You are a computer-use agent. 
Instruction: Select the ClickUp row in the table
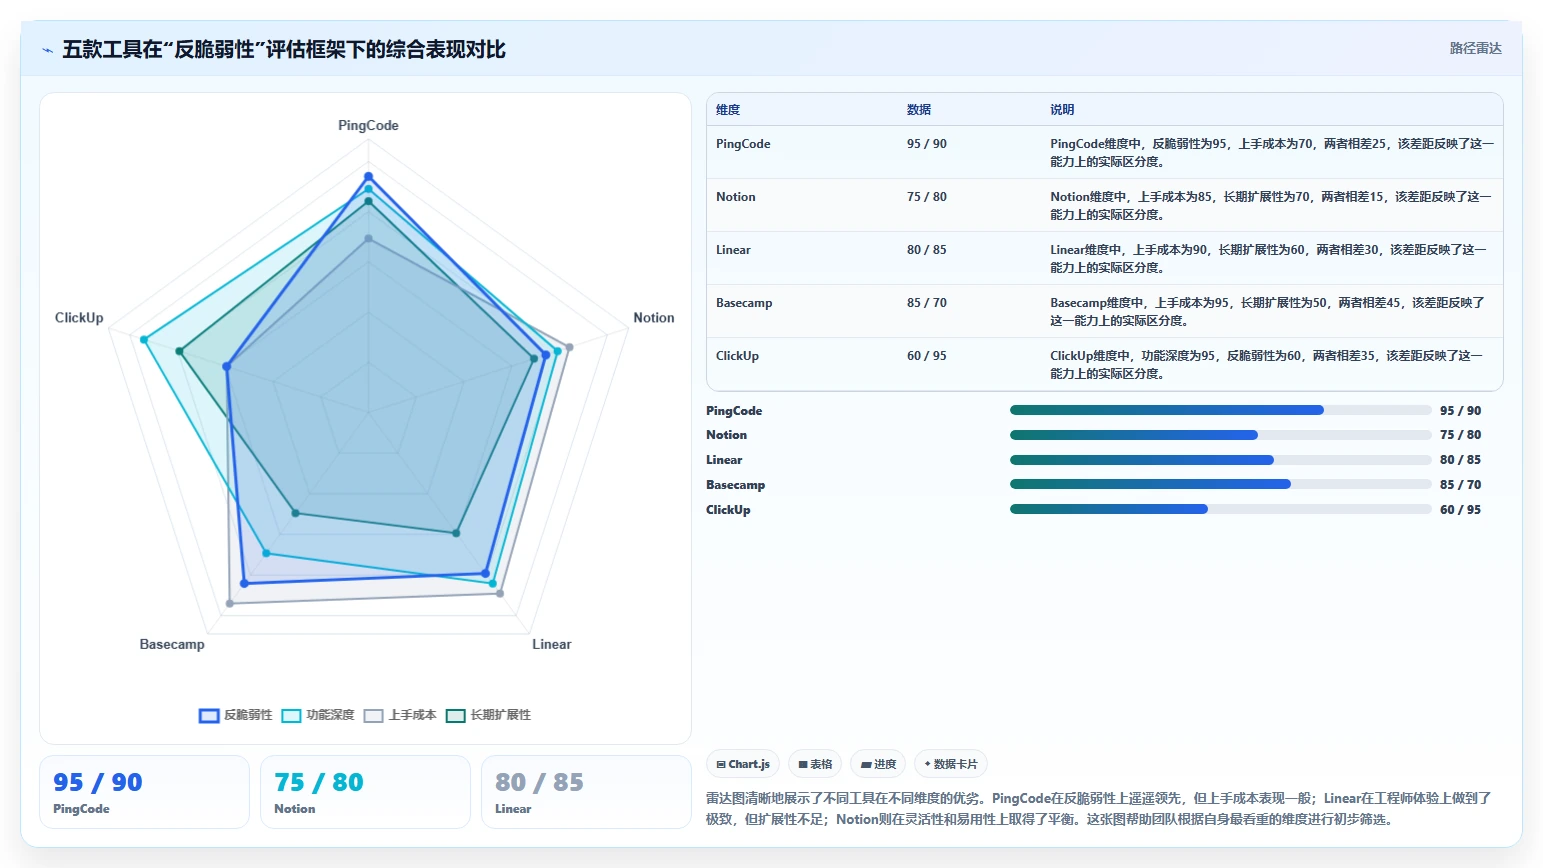click(x=1104, y=364)
